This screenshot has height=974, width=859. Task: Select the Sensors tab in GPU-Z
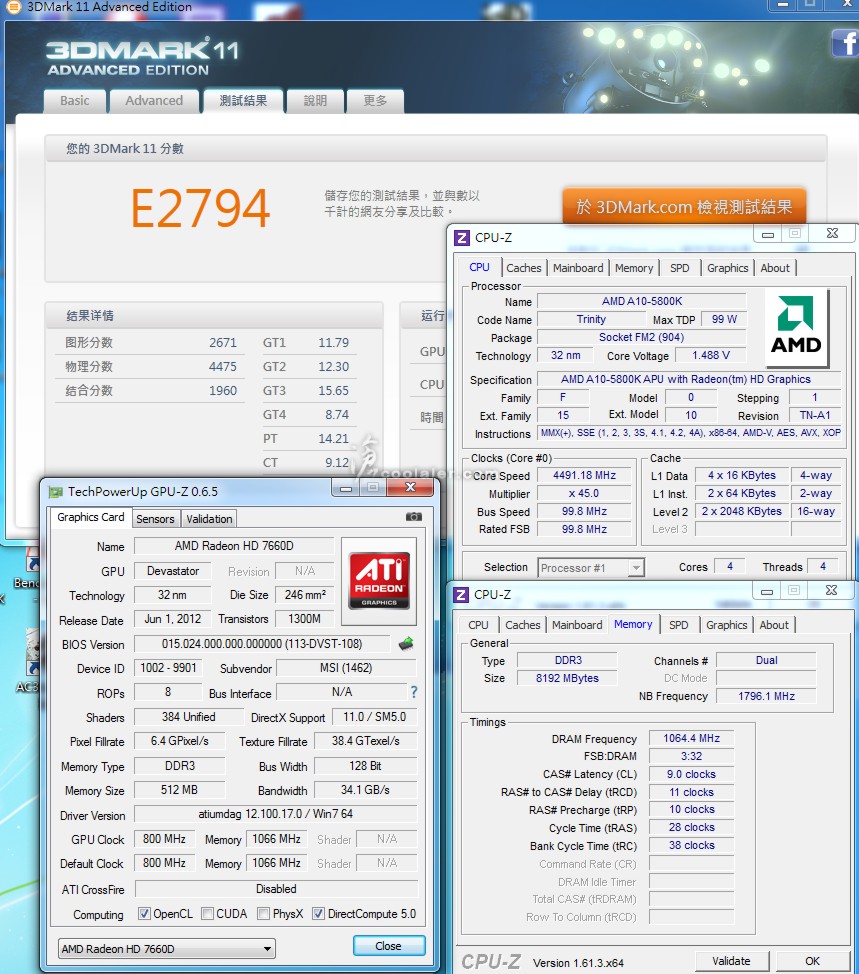click(x=155, y=519)
